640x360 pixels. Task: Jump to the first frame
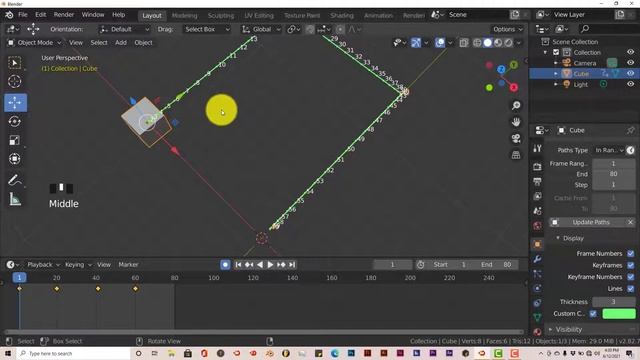238,264
